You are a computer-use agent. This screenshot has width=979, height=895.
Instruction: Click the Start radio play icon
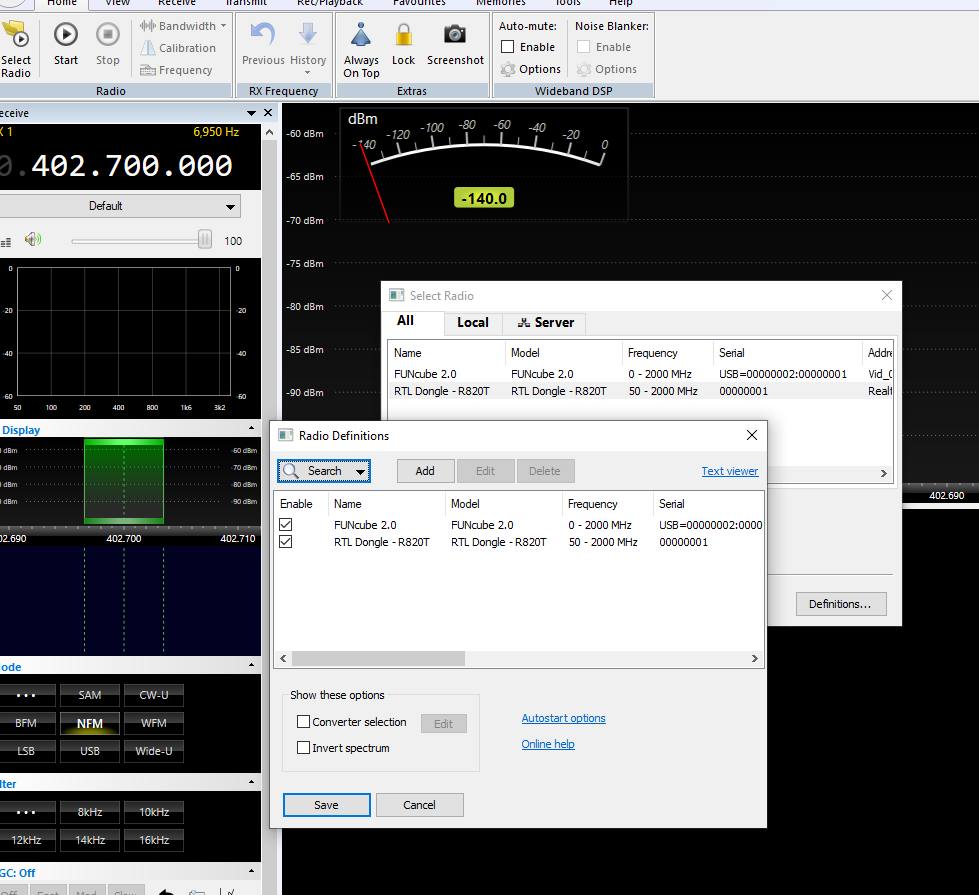coord(66,35)
